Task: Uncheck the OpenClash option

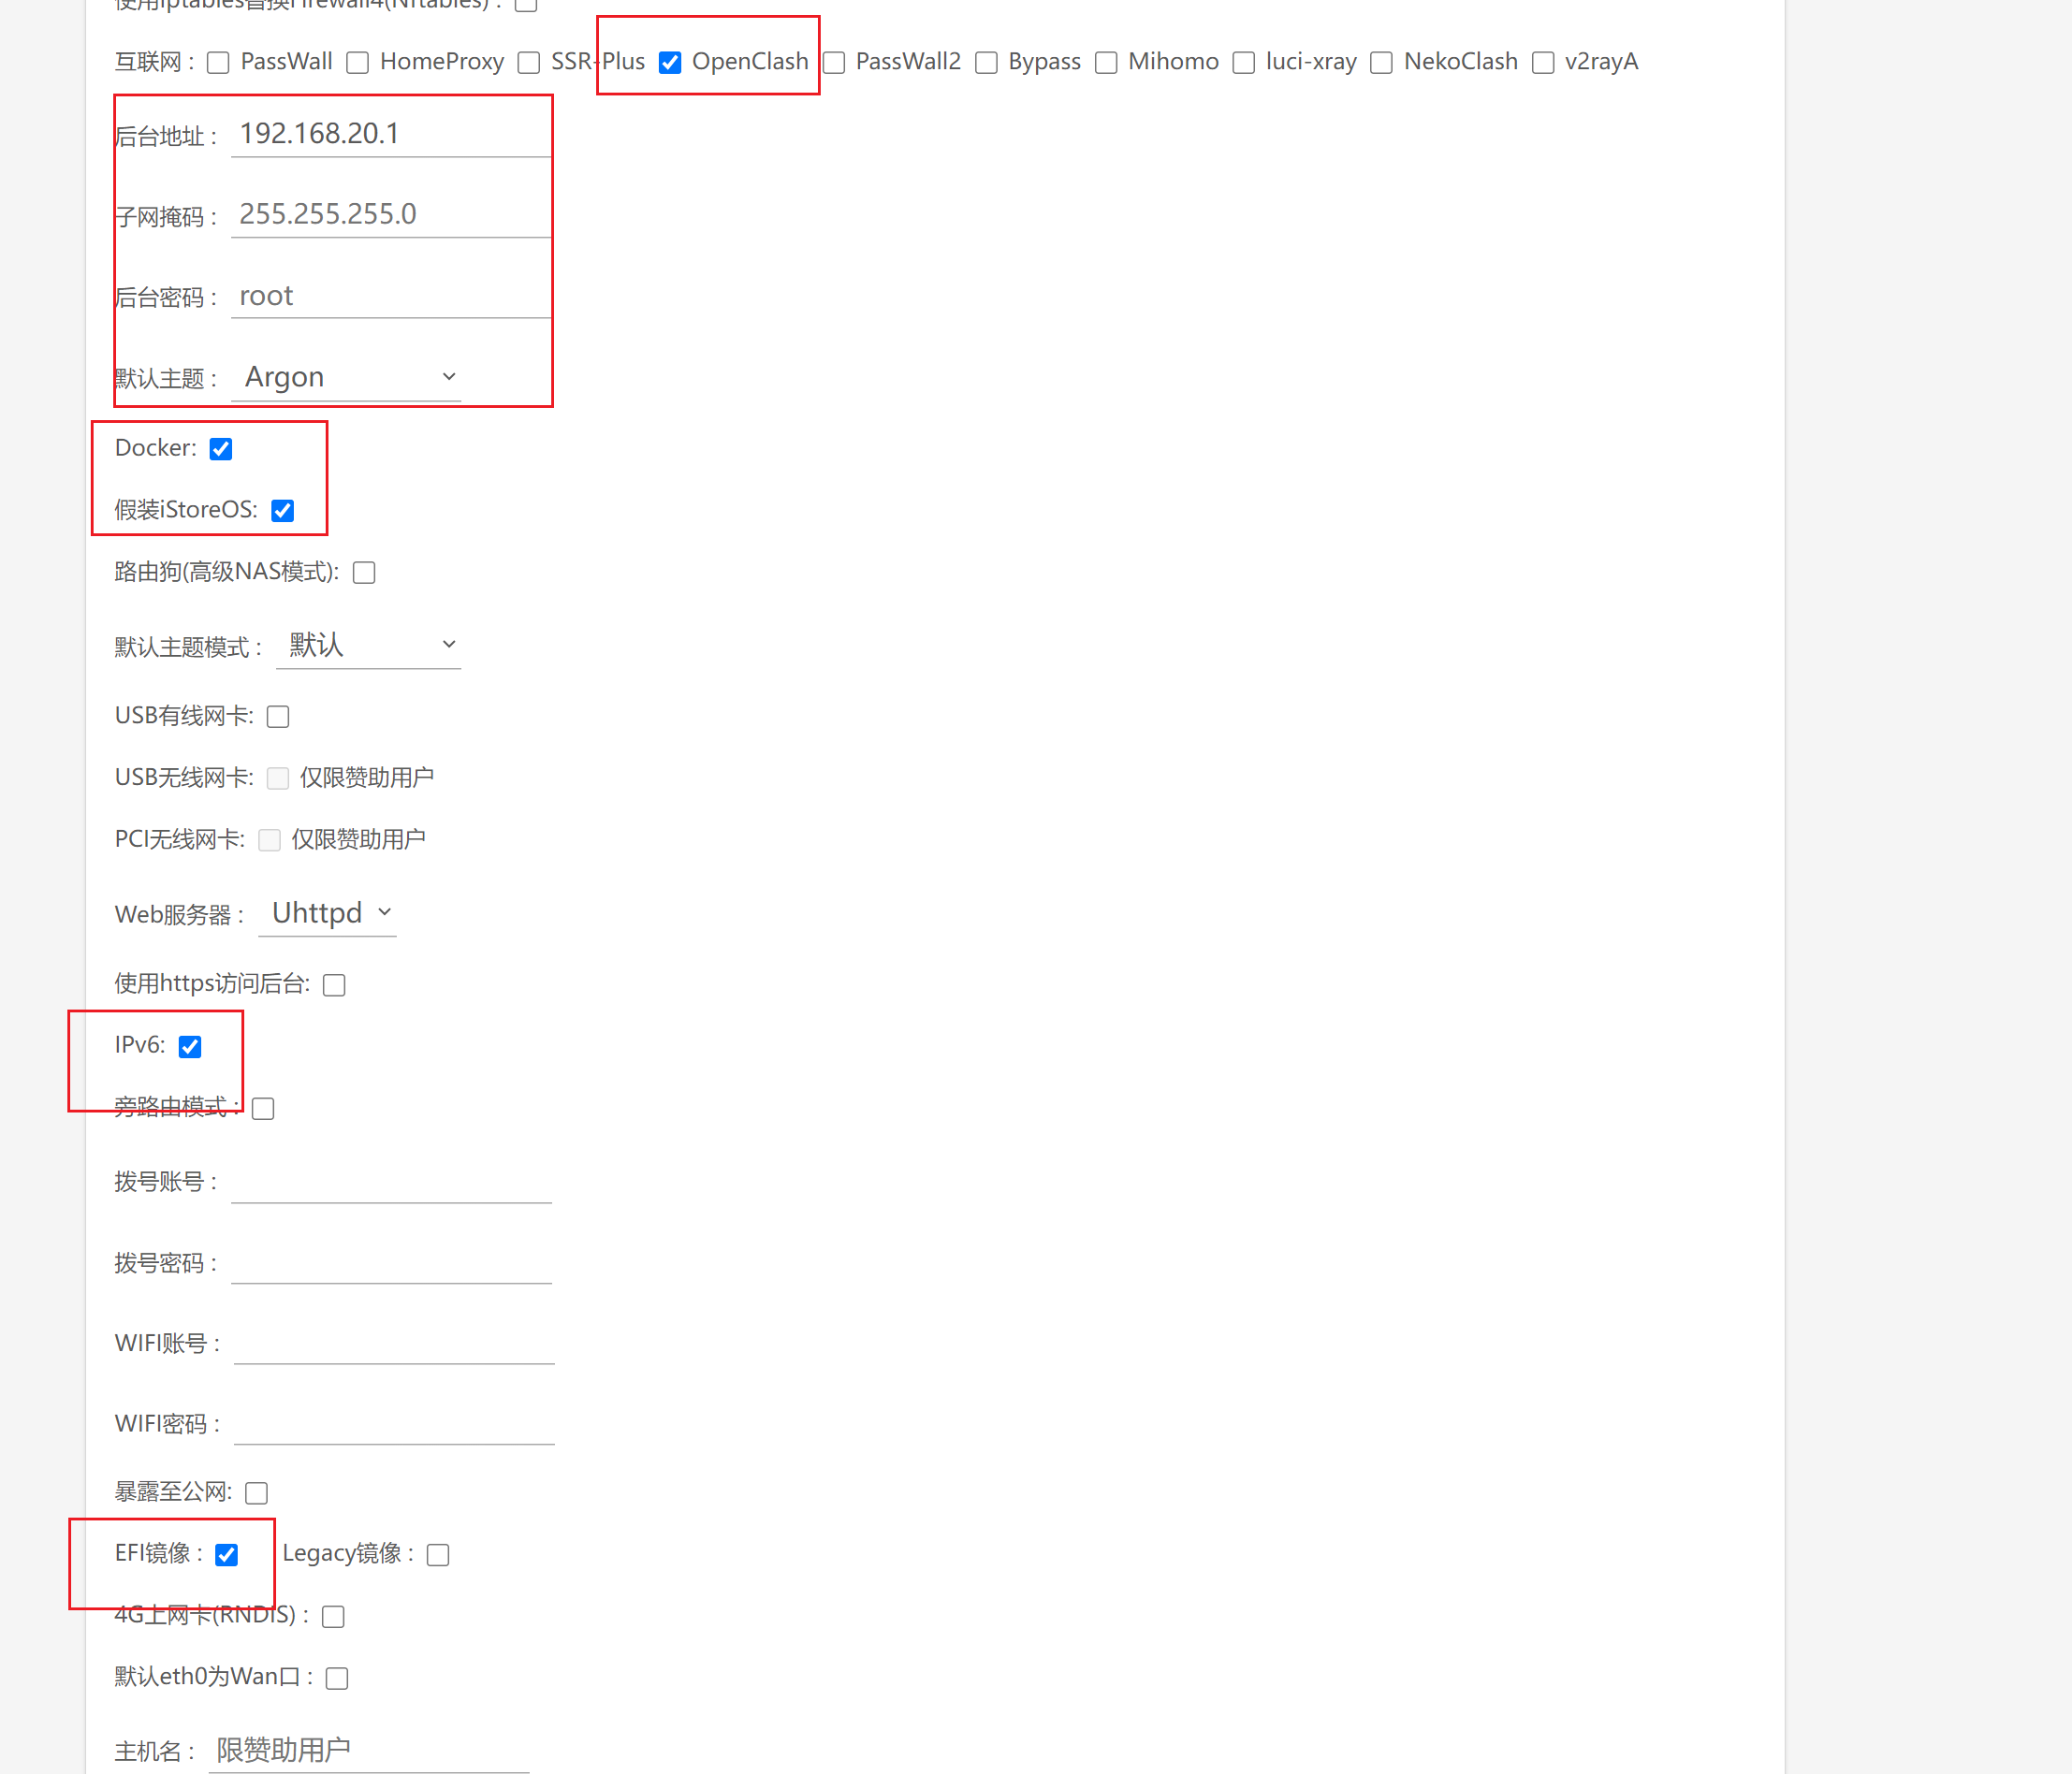Action: (670, 63)
